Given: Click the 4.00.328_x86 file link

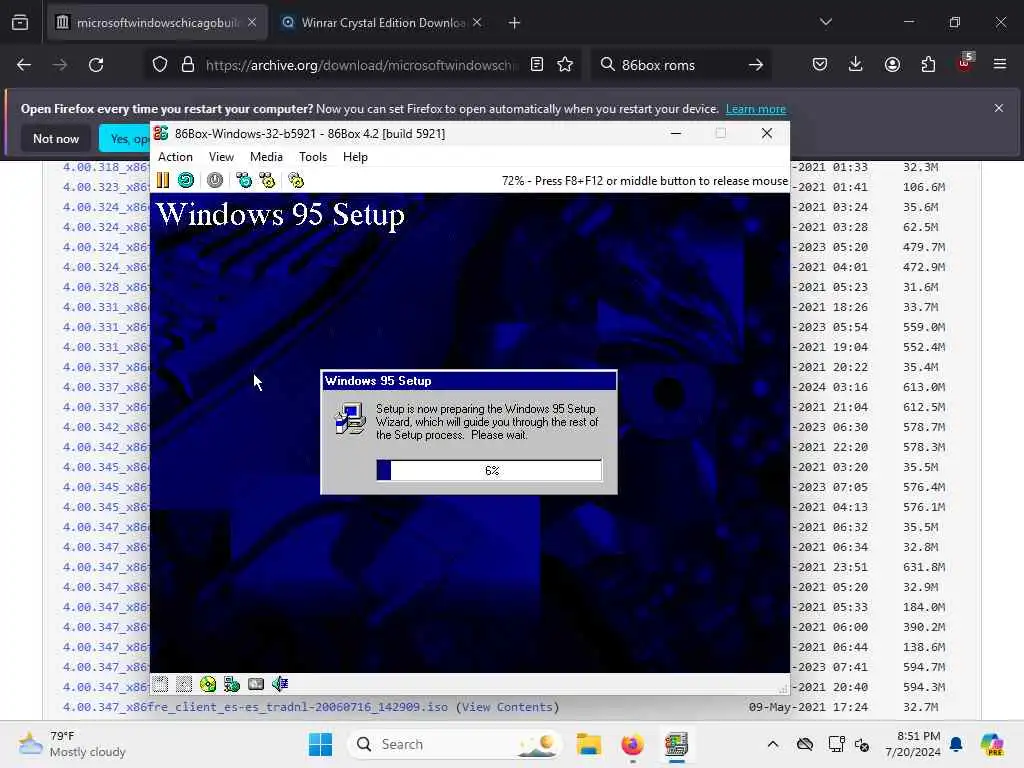Looking at the screenshot, I should (106, 287).
